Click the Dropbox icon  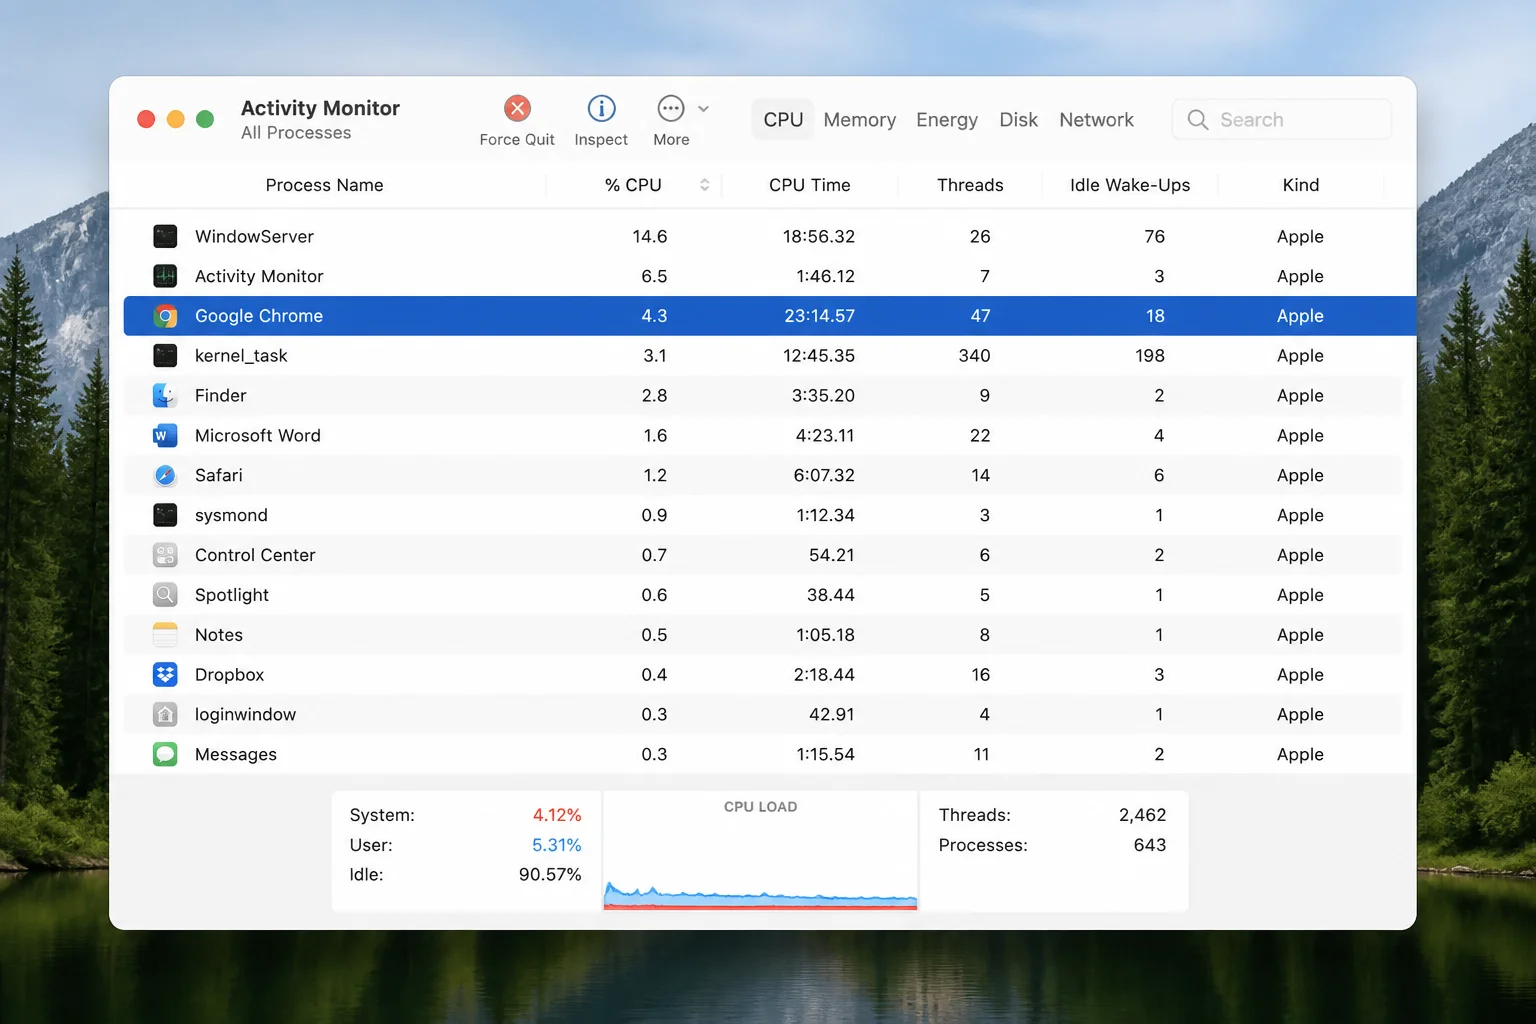pos(165,675)
